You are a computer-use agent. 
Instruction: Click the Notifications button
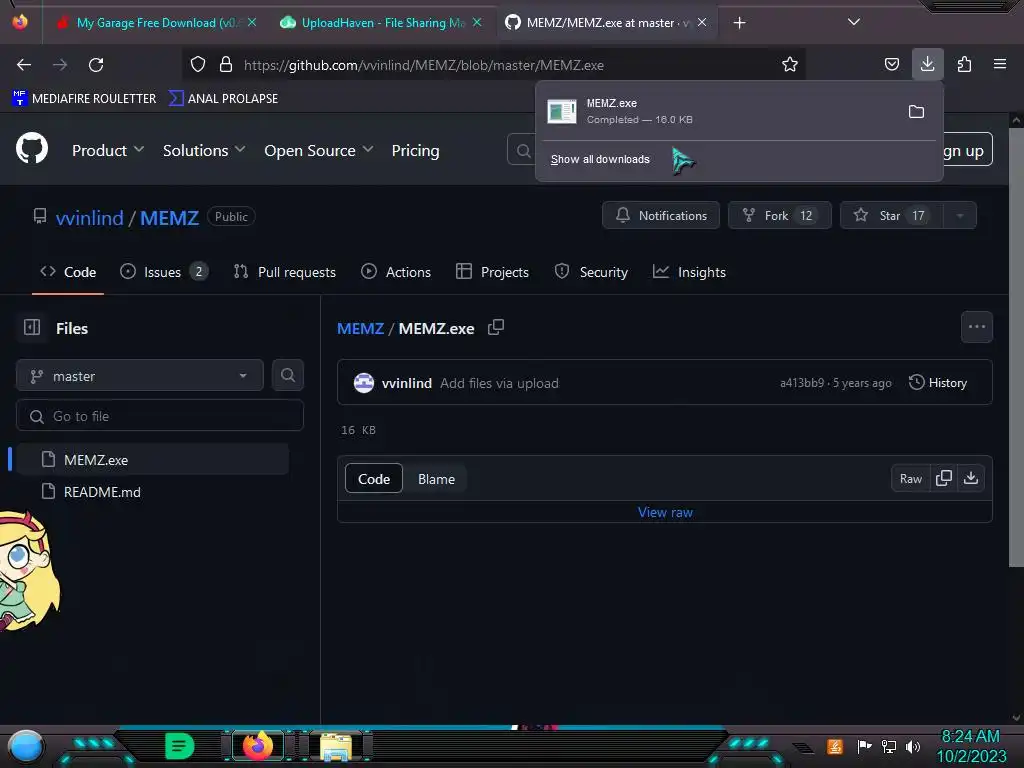click(x=661, y=216)
